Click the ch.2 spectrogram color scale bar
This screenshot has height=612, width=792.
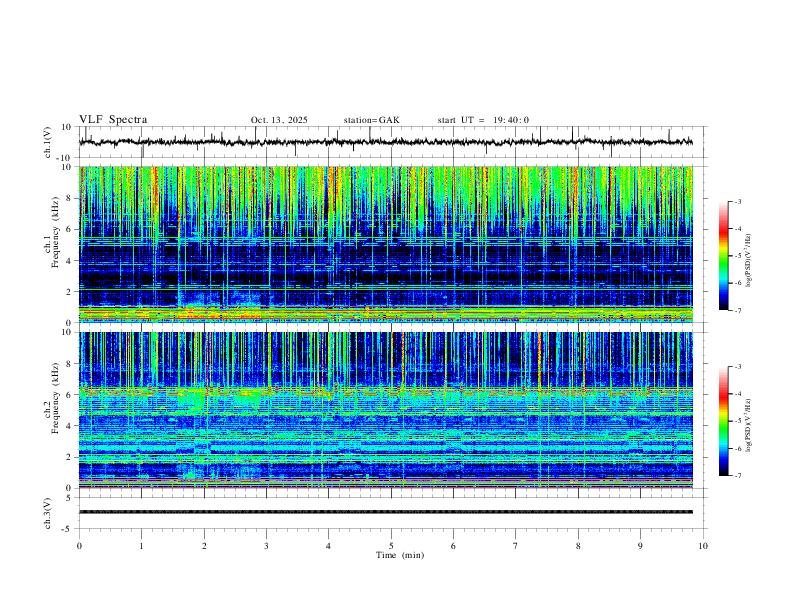pyautogui.click(x=723, y=421)
